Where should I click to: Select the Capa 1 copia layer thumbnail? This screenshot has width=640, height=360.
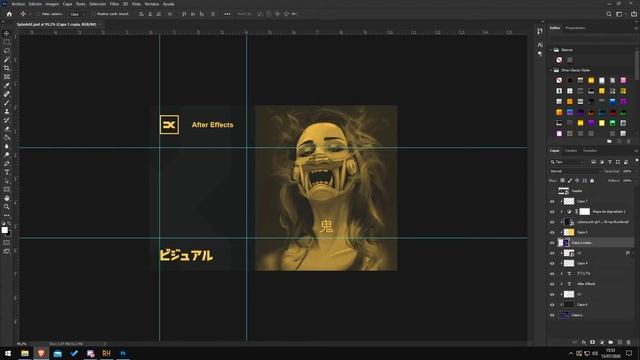point(564,242)
